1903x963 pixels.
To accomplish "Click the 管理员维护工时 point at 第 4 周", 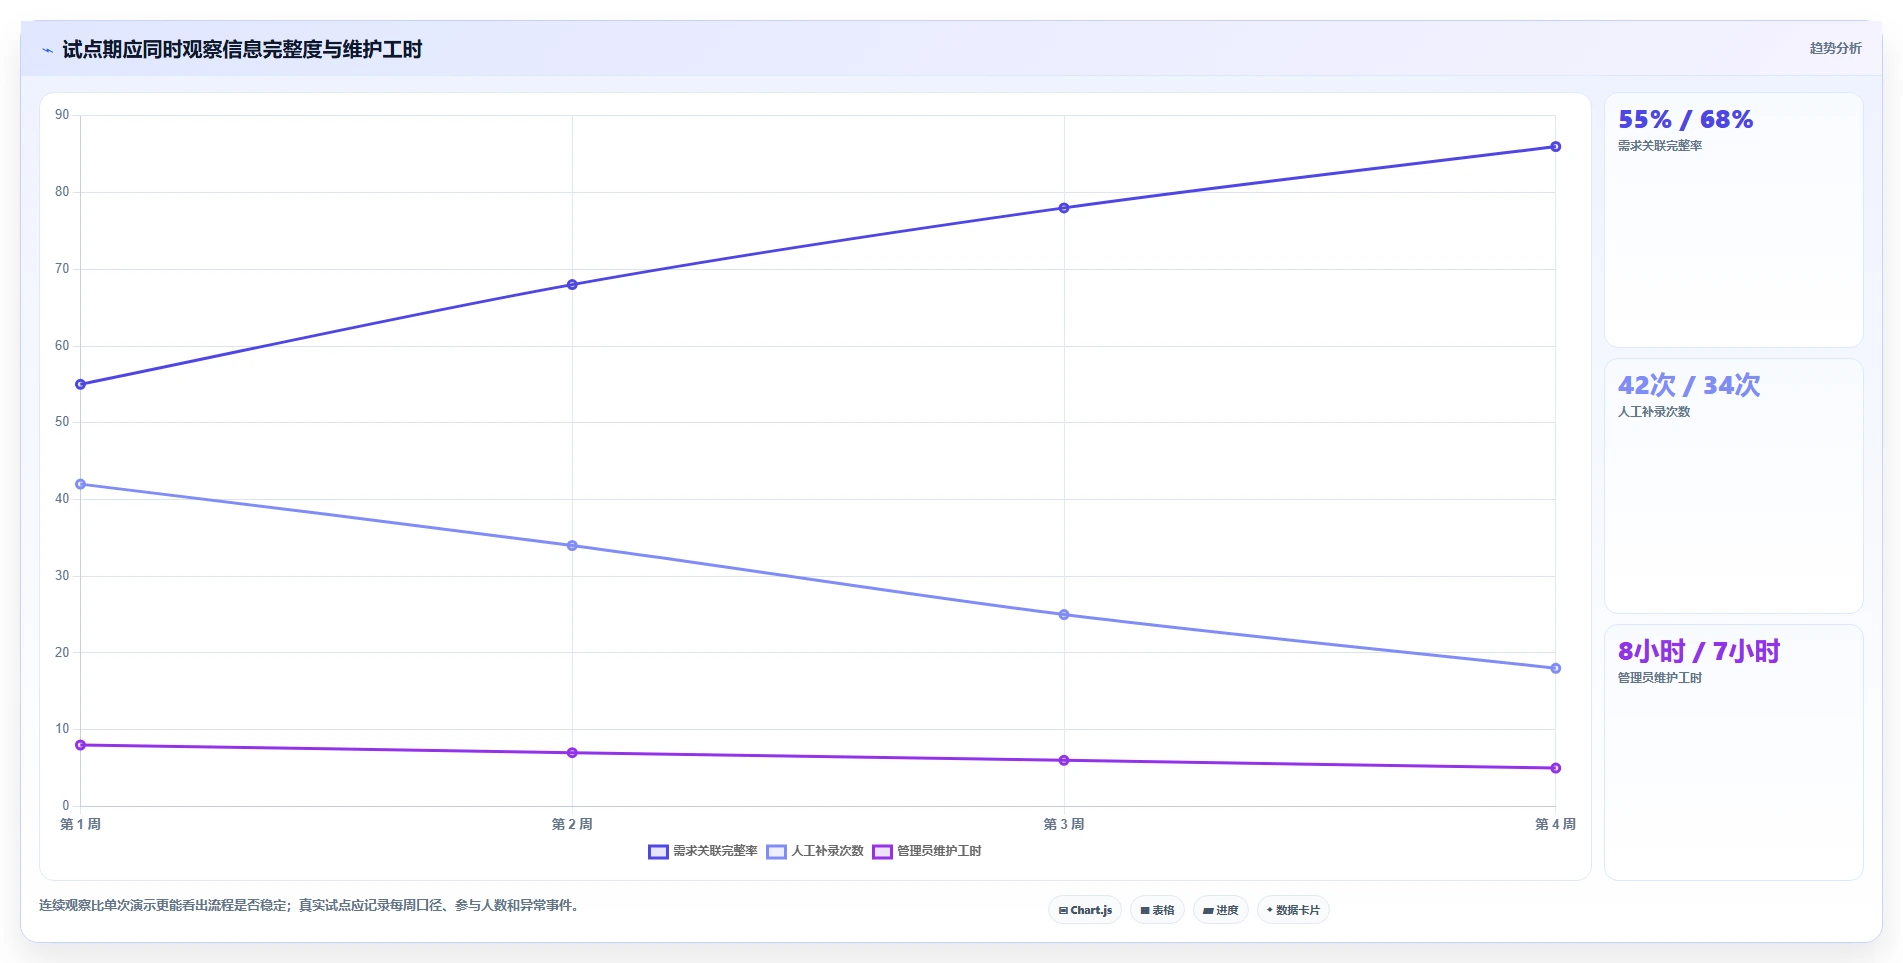I will 1555,768.
